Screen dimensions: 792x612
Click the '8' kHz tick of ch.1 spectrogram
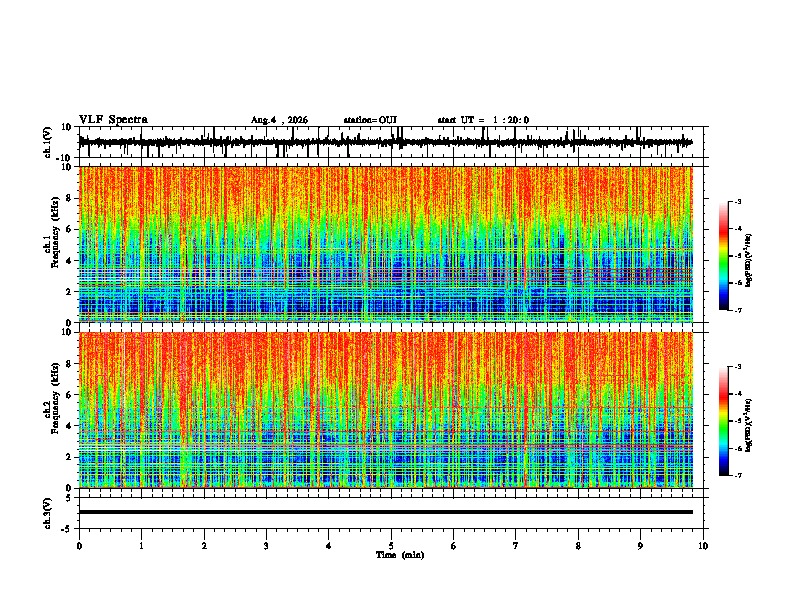pyautogui.click(x=70, y=198)
